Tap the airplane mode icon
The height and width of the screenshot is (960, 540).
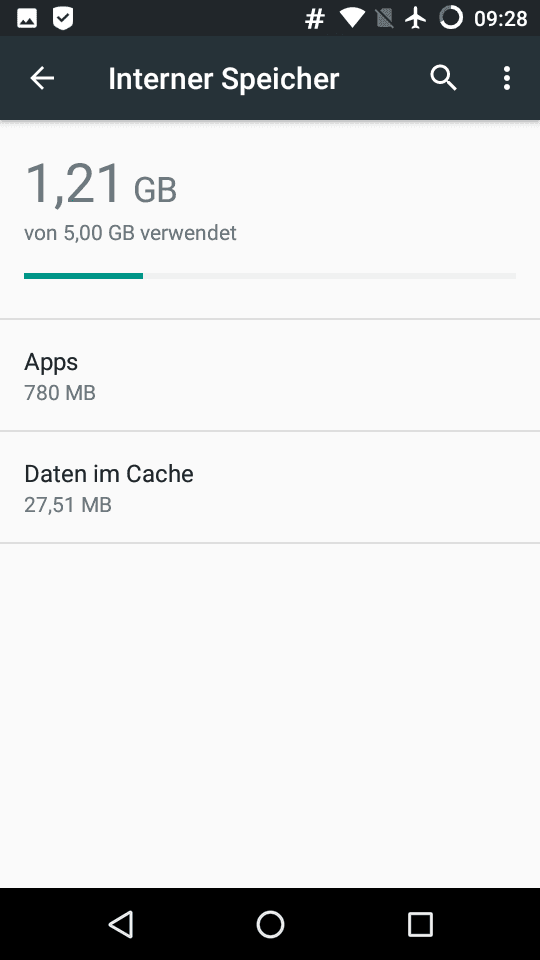(x=416, y=18)
